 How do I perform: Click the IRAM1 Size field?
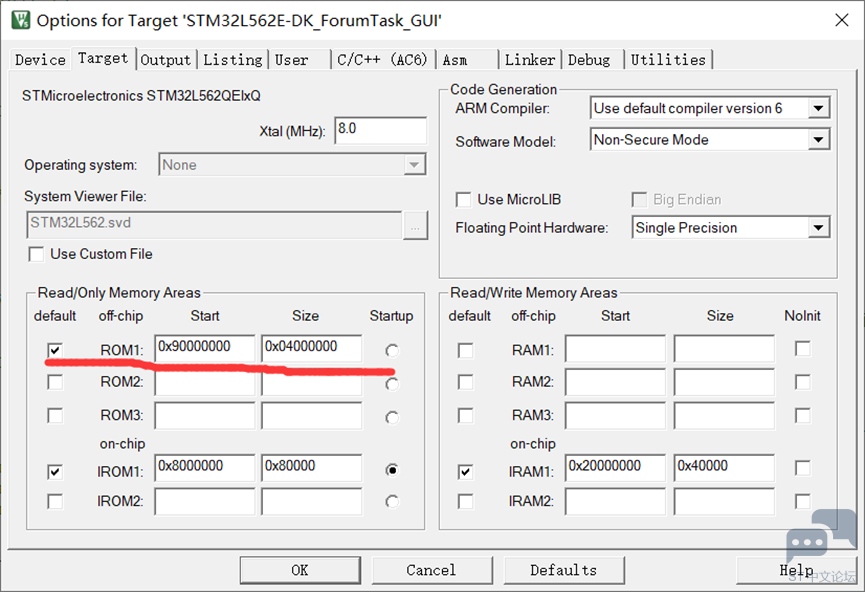pos(724,468)
